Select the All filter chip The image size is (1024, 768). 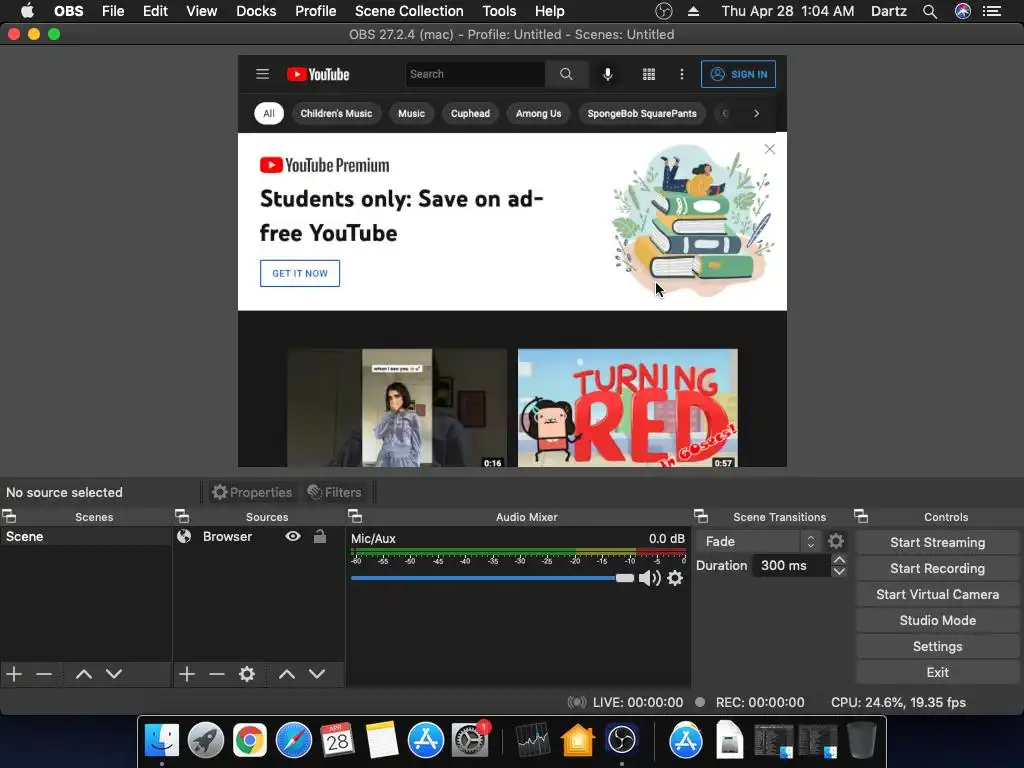(x=269, y=114)
